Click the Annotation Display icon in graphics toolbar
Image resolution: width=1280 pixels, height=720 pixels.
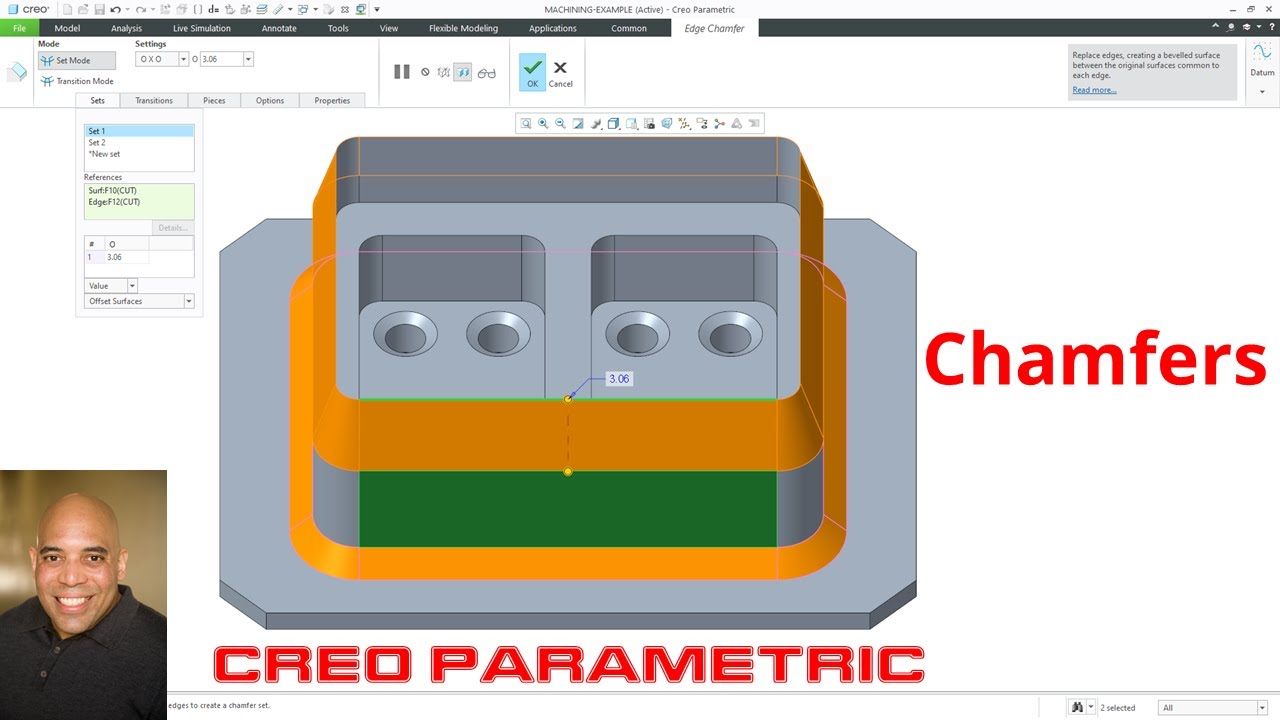click(702, 124)
